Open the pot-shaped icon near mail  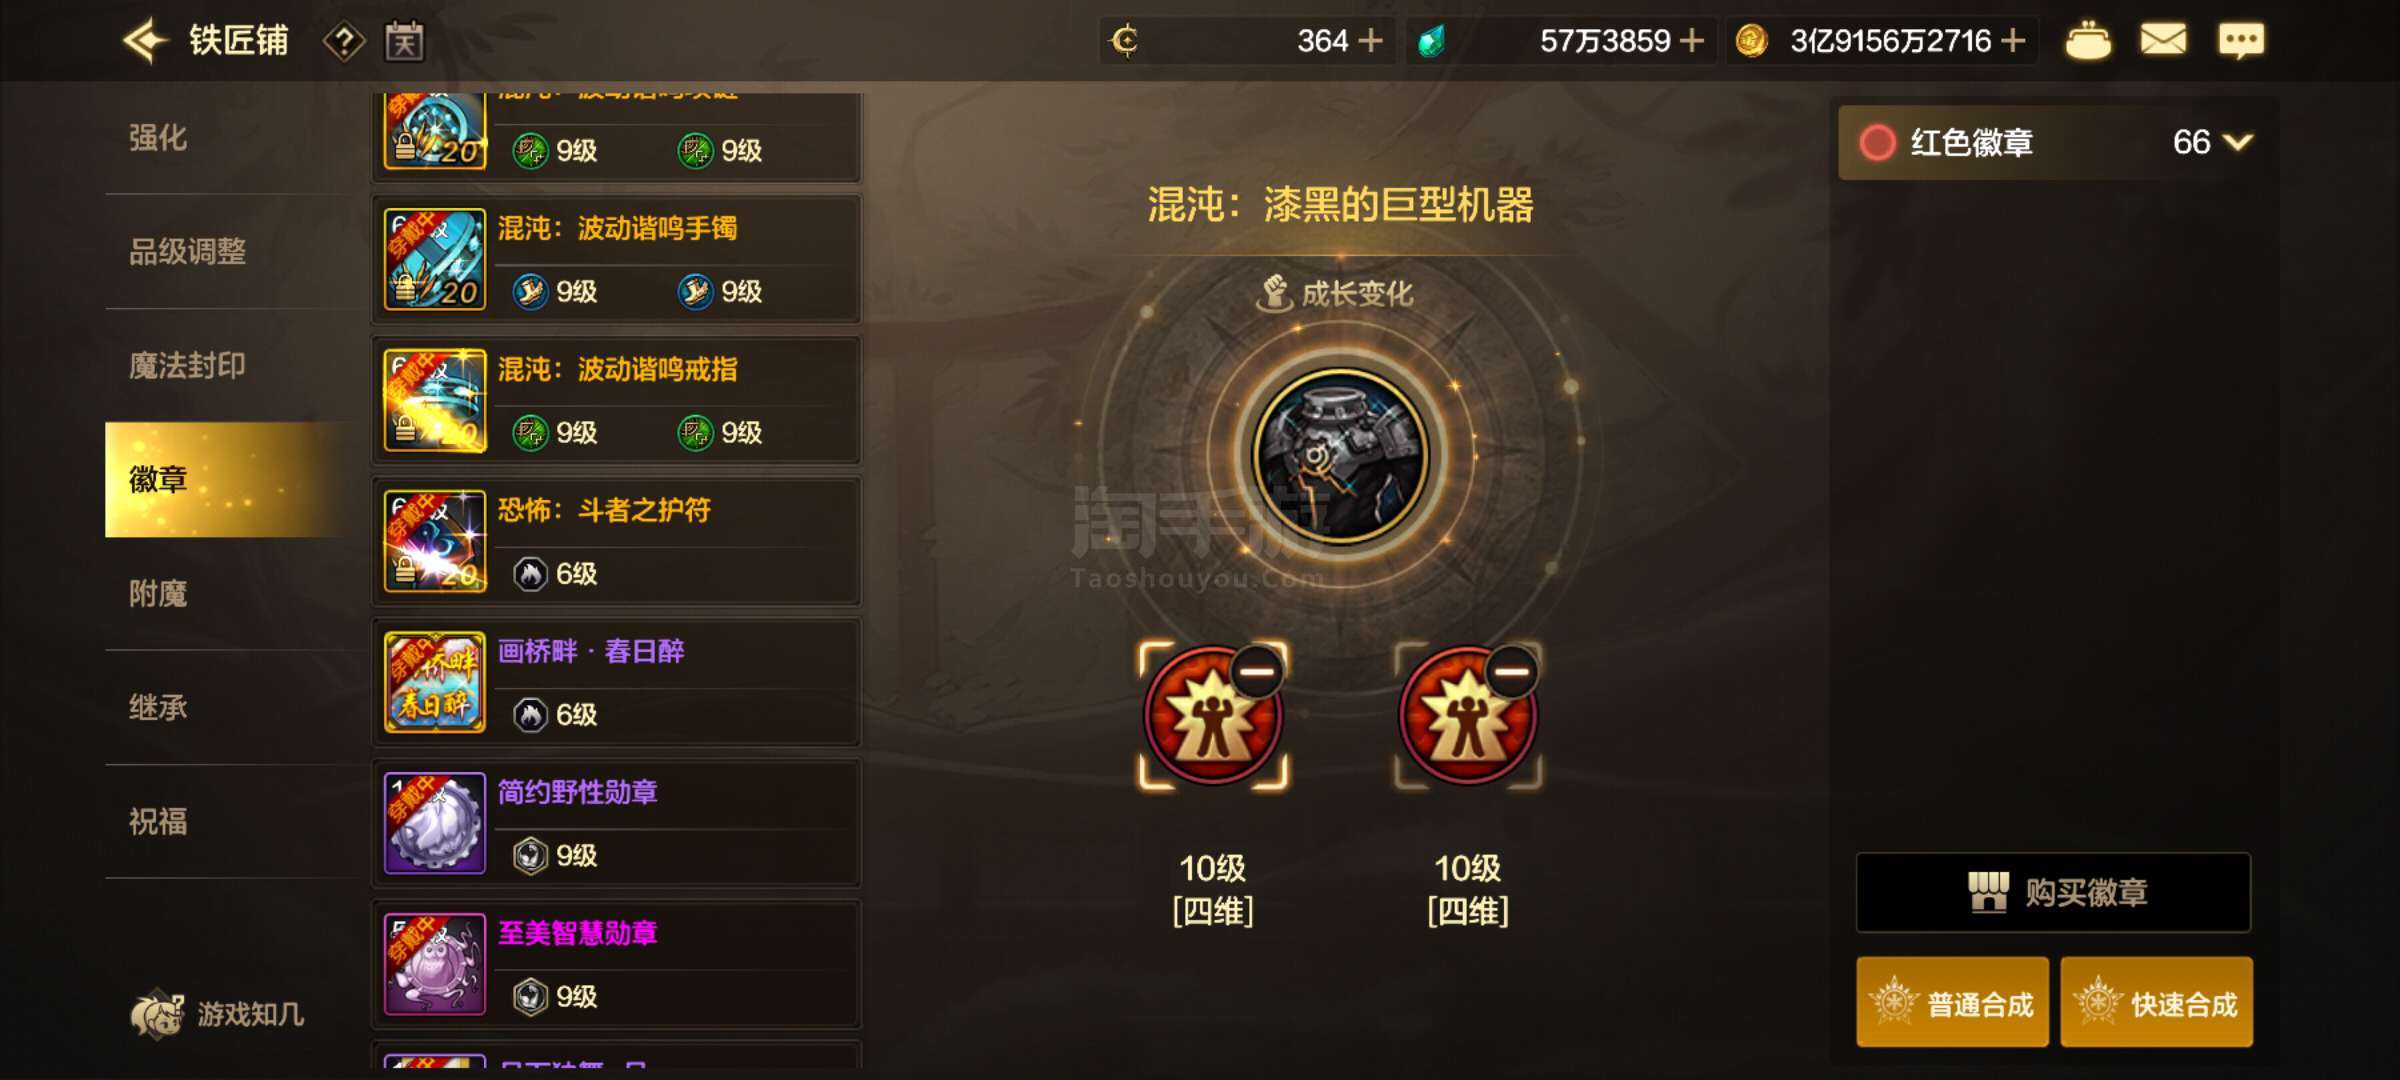[2088, 41]
